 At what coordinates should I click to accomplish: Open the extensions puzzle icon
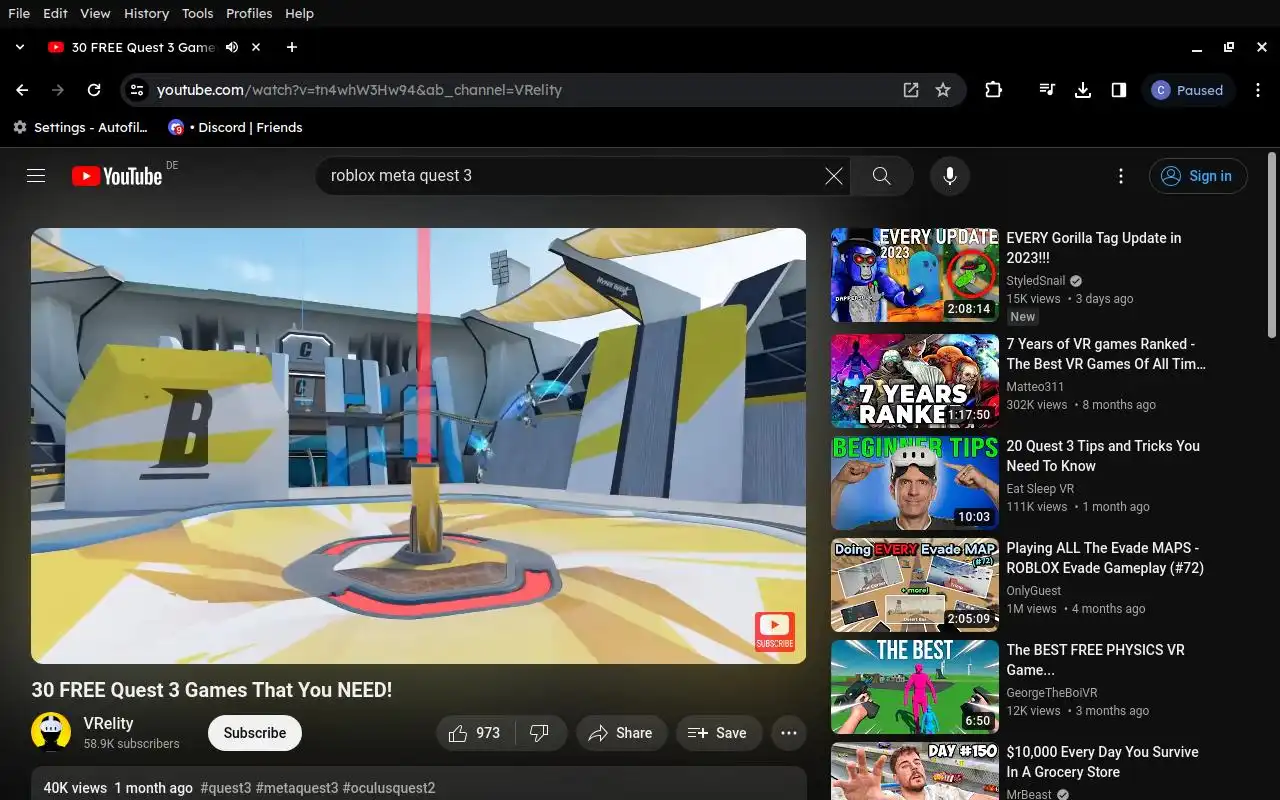[x=993, y=90]
